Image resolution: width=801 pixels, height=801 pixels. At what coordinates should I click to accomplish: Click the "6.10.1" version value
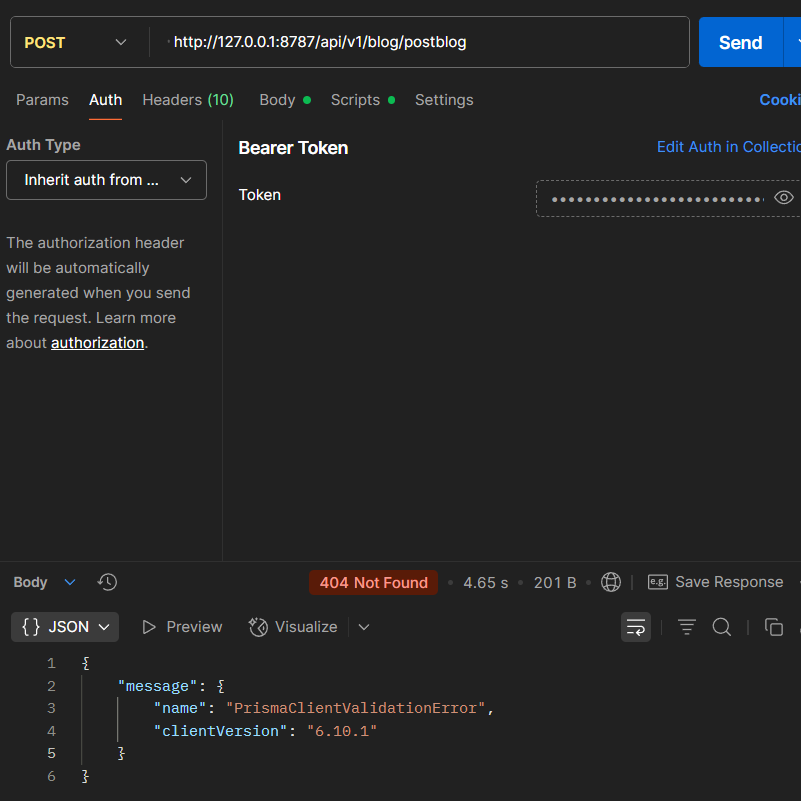(342, 731)
